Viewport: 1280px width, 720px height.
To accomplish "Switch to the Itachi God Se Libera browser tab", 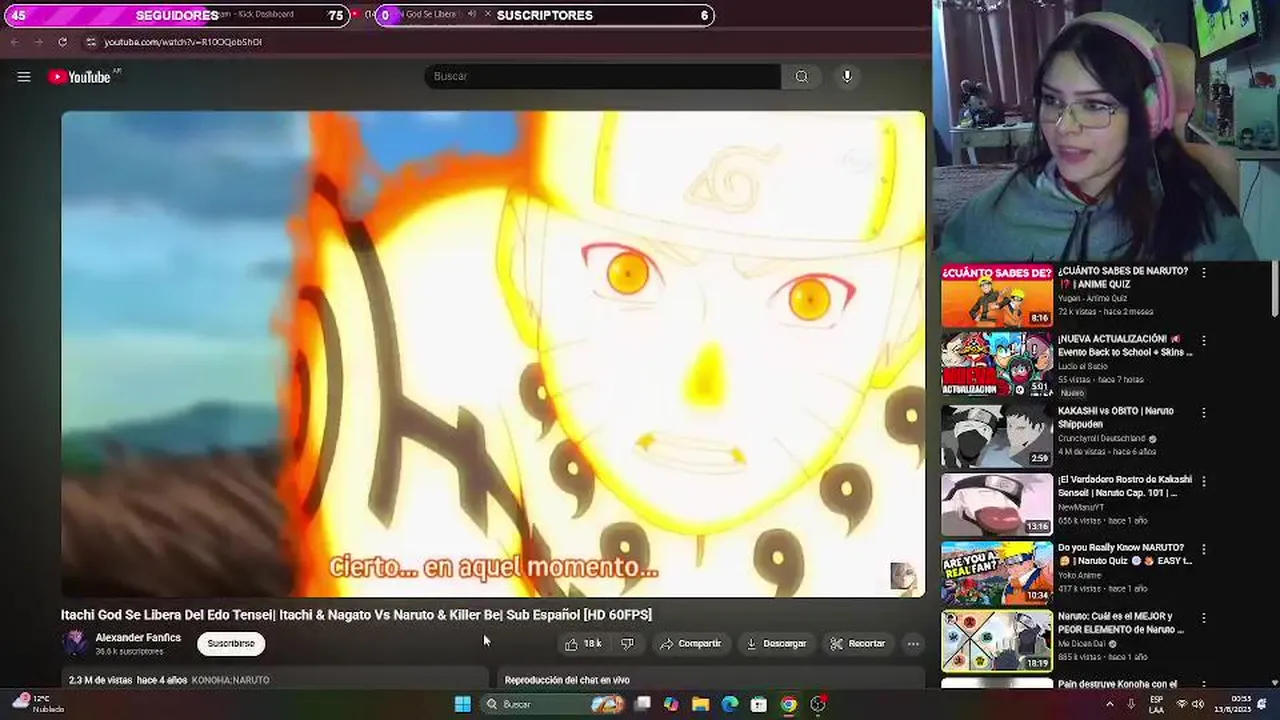I will pos(425,14).
